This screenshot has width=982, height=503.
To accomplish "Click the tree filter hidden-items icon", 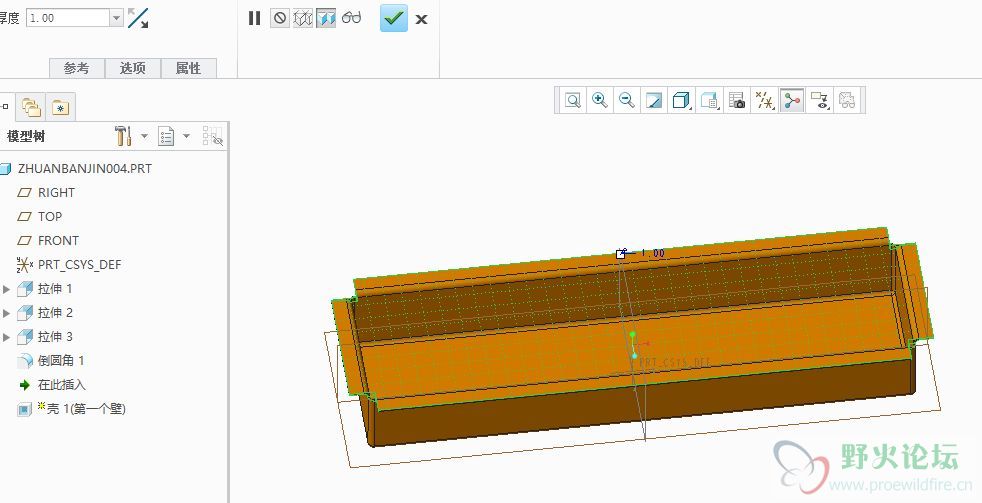I will pyautogui.click(x=213, y=136).
